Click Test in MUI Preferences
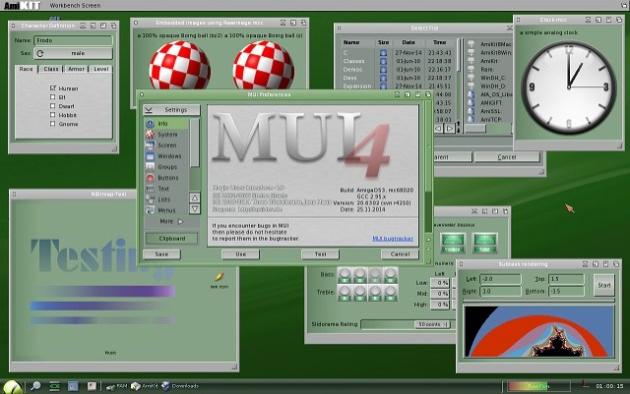Image resolution: width=630 pixels, height=394 pixels. click(320, 254)
